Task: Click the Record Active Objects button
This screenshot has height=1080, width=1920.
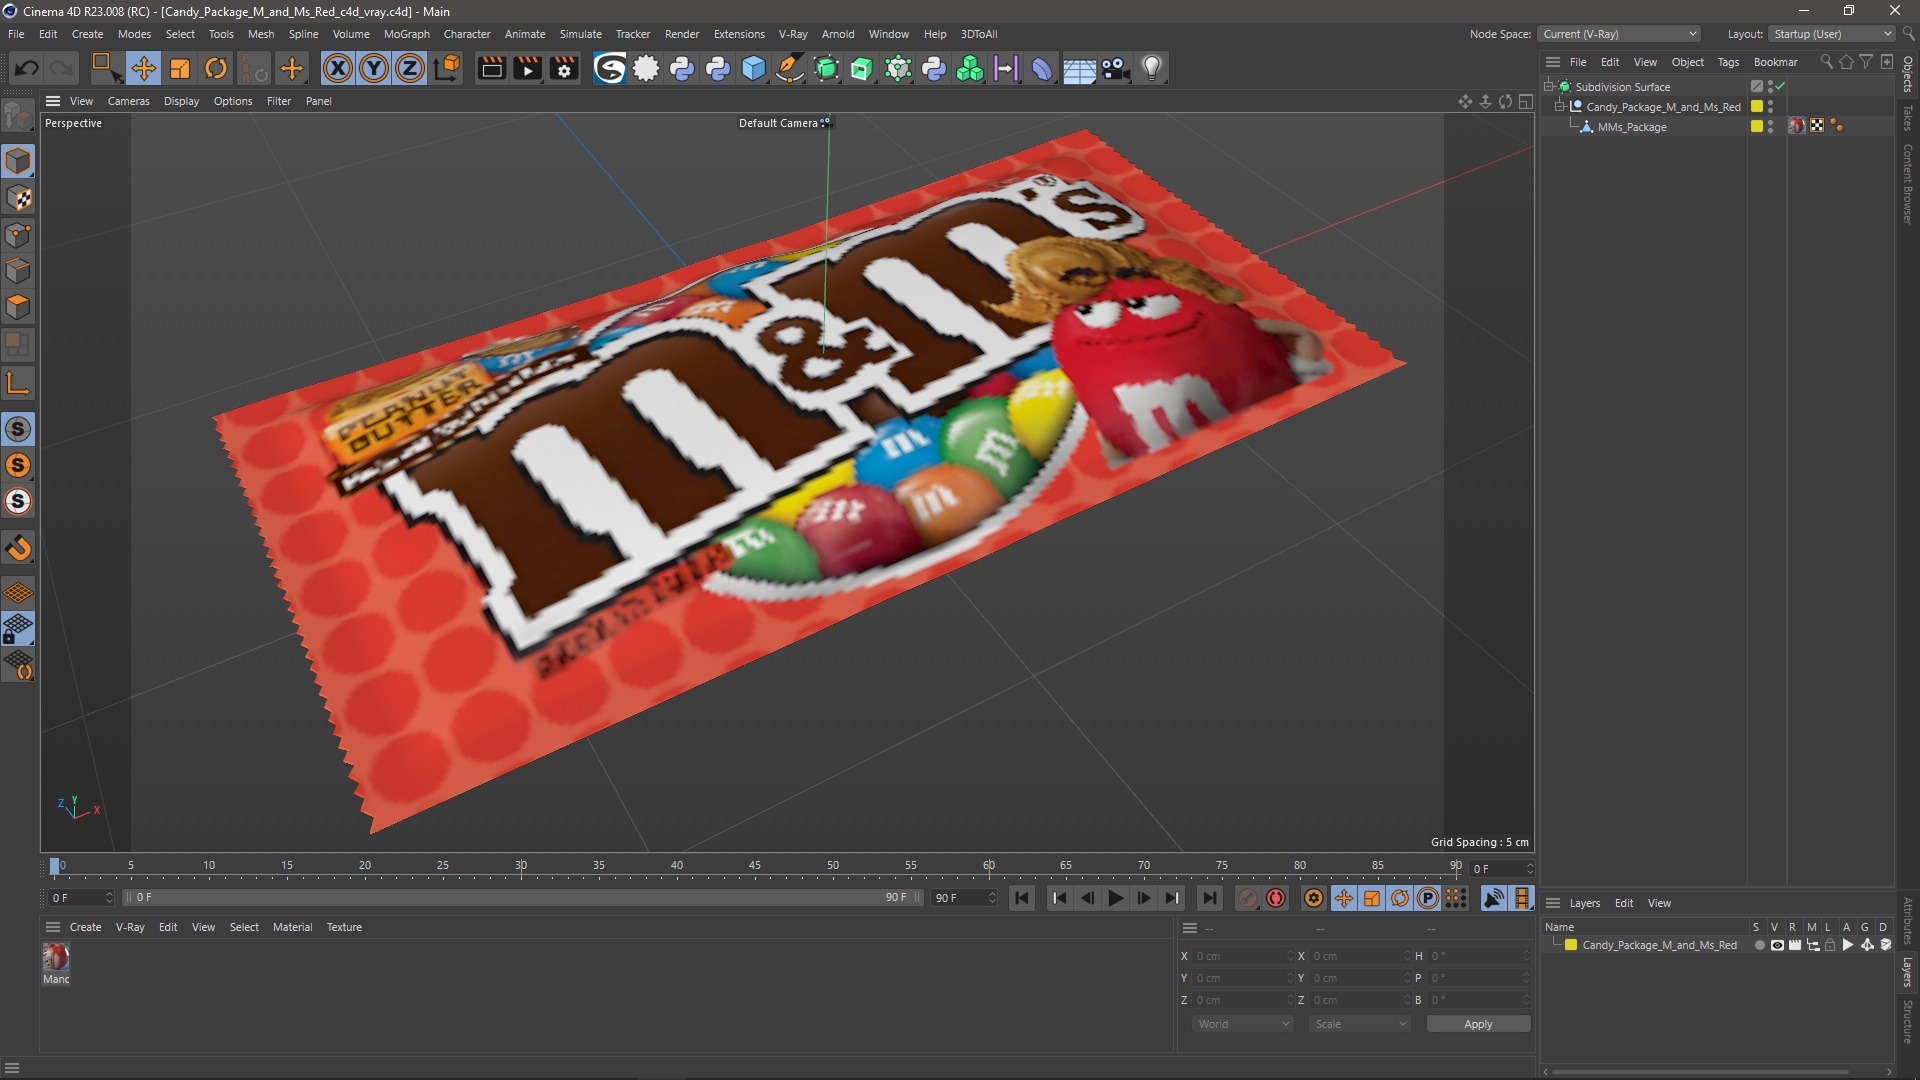Action: pyautogui.click(x=1247, y=898)
